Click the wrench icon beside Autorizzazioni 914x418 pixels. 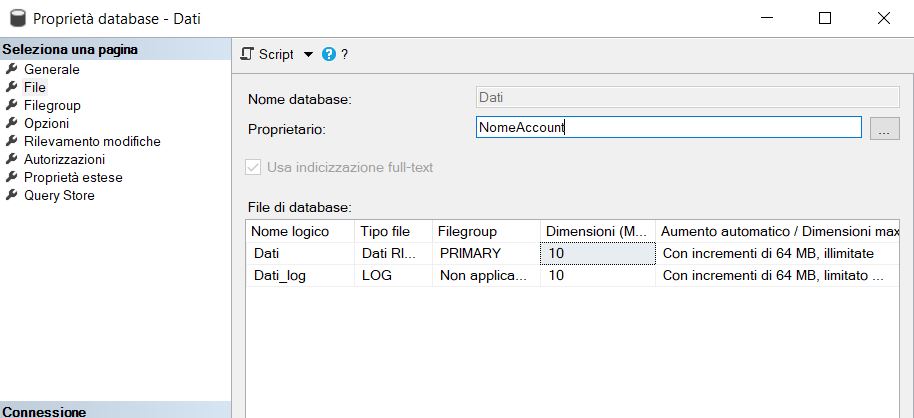coord(12,160)
